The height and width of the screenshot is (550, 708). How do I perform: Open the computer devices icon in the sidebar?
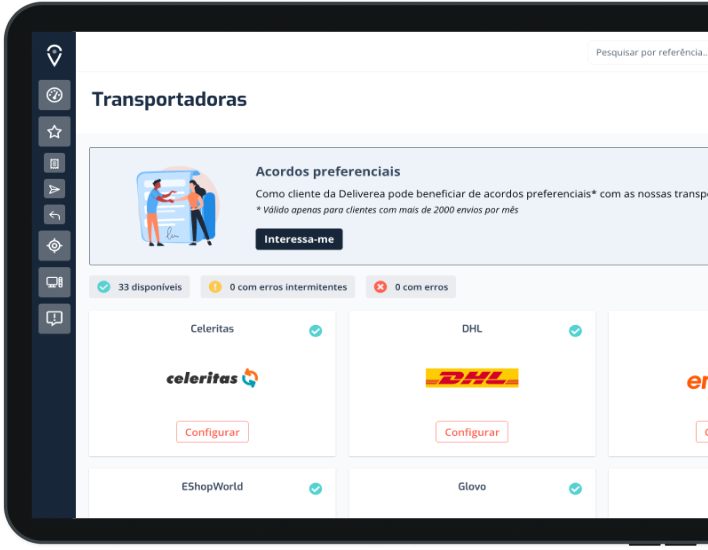tap(54, 282)
